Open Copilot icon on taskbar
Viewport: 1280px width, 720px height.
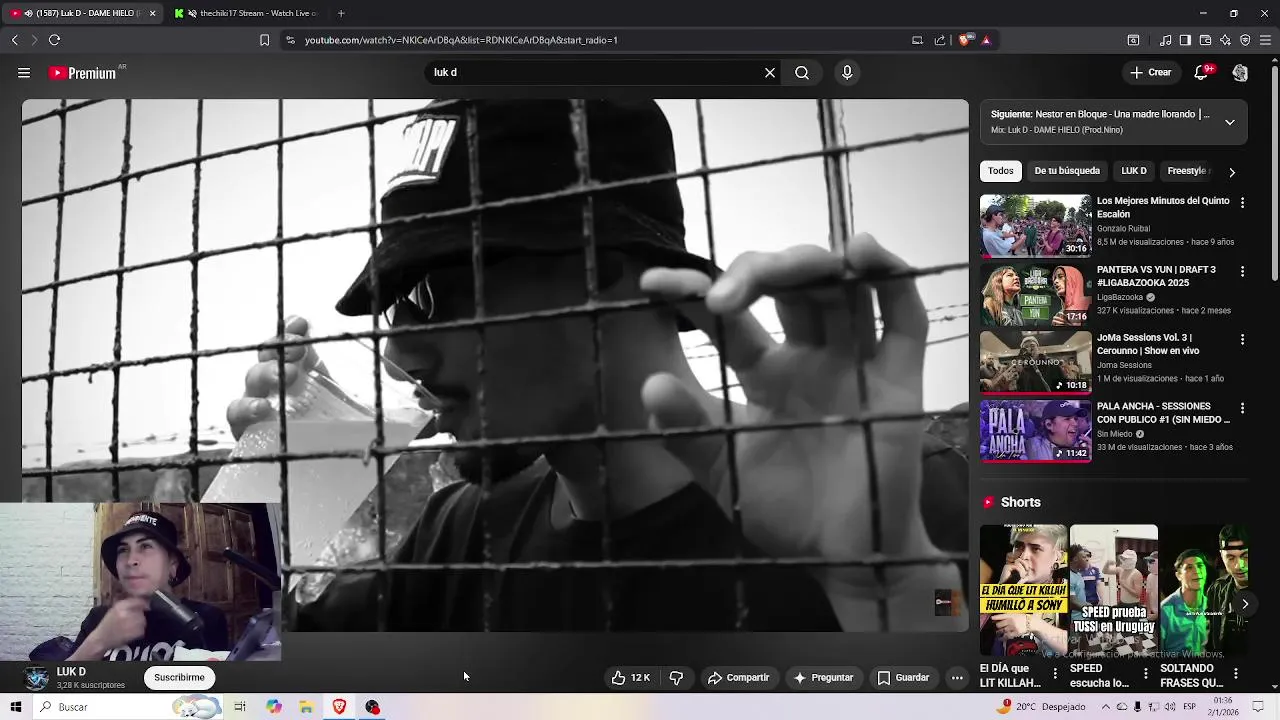tap(273, 707)
